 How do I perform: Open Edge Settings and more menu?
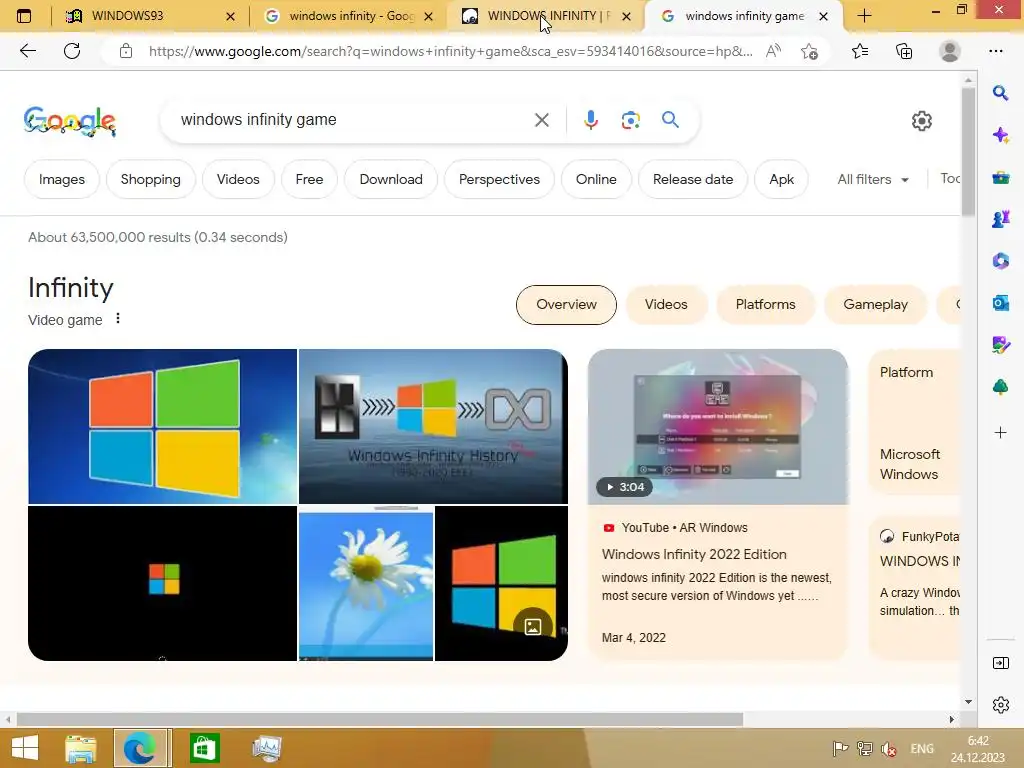tap(995, 51)
